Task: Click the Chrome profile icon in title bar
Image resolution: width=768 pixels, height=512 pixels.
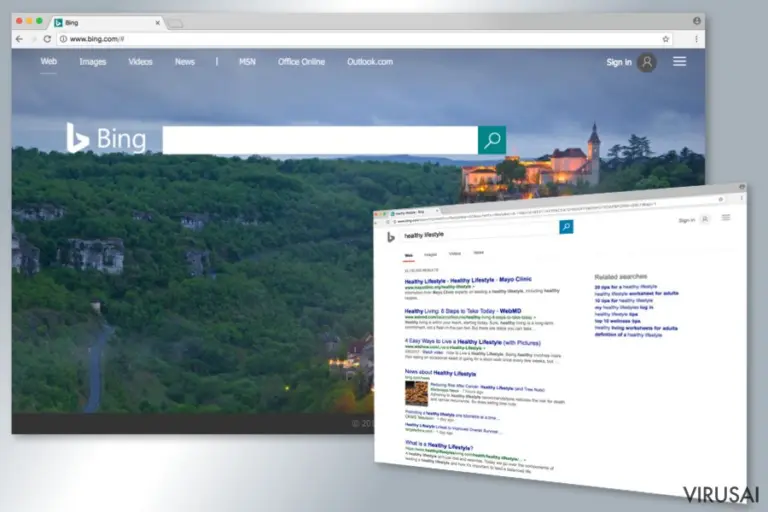Action: point(696,21)
